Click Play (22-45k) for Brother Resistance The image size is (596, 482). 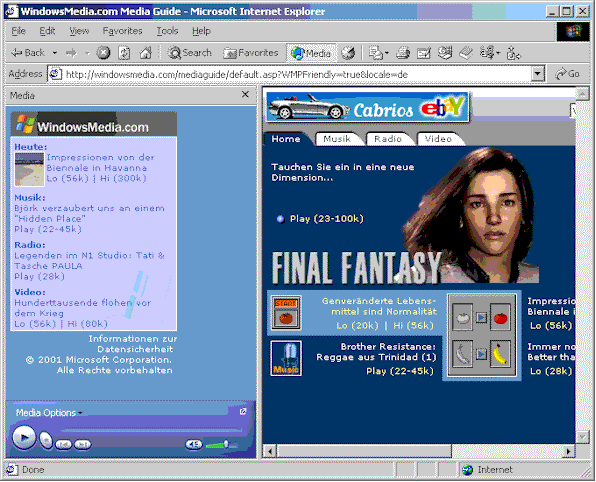(400, 371)
